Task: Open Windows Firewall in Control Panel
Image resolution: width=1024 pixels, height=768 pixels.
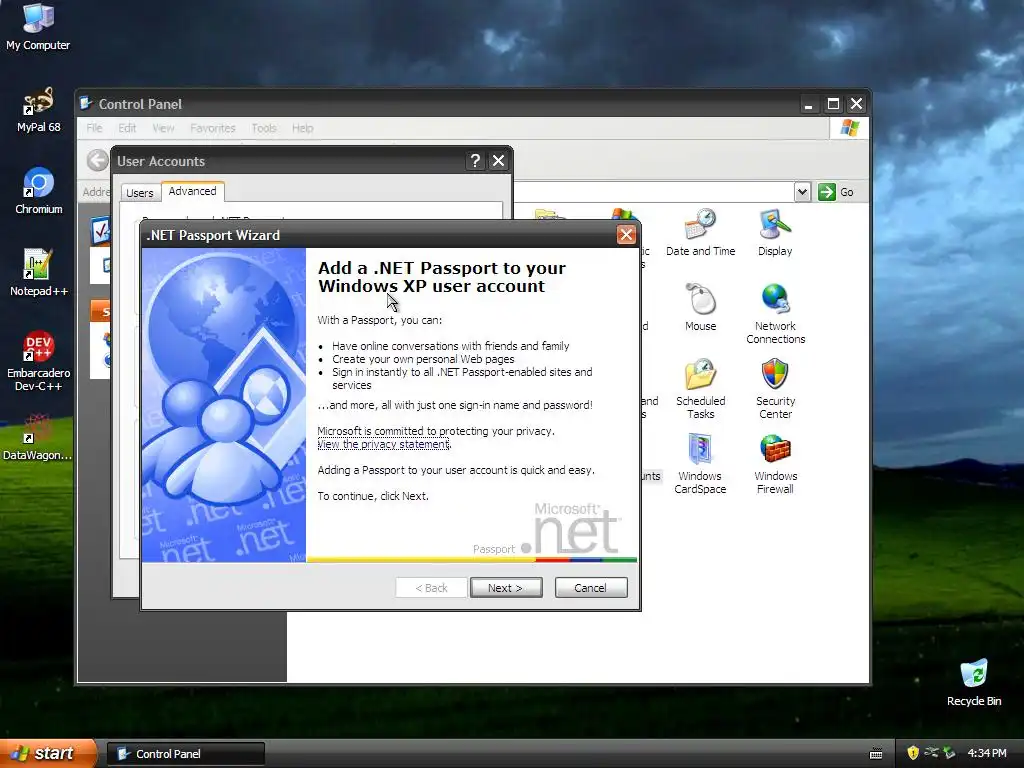Action: pos(775,464)
